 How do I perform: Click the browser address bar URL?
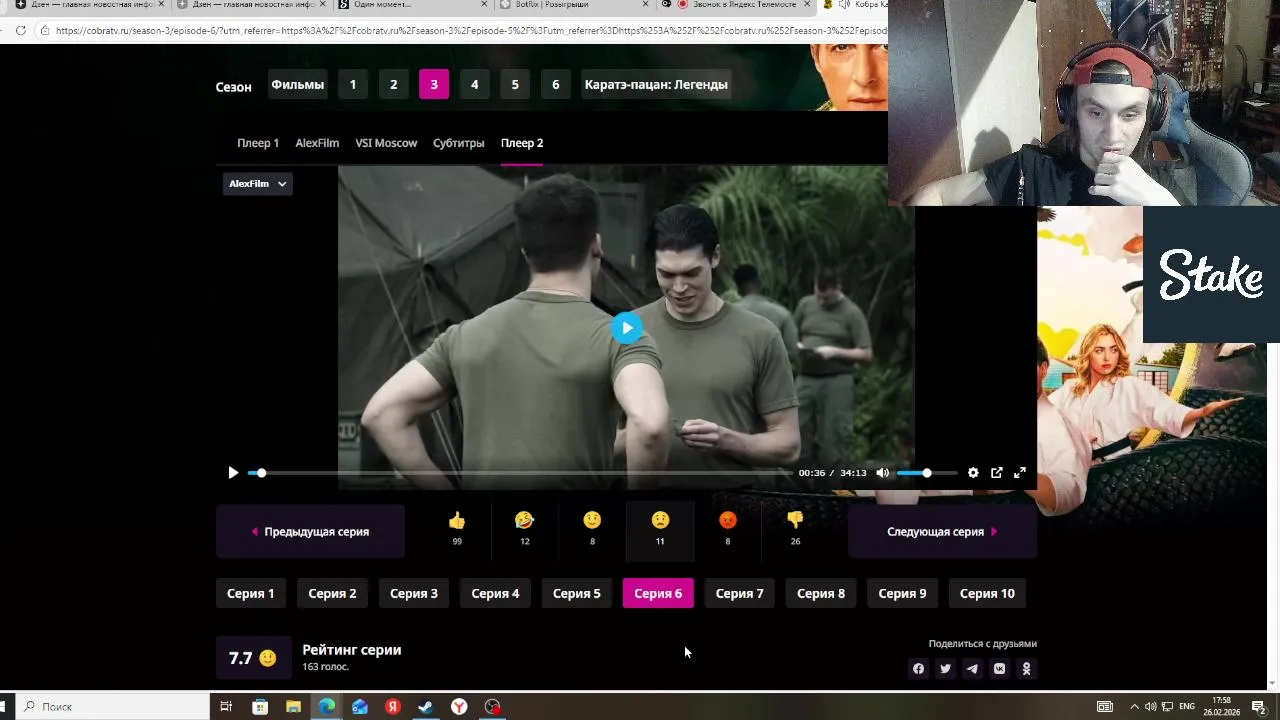click(470, 30)
